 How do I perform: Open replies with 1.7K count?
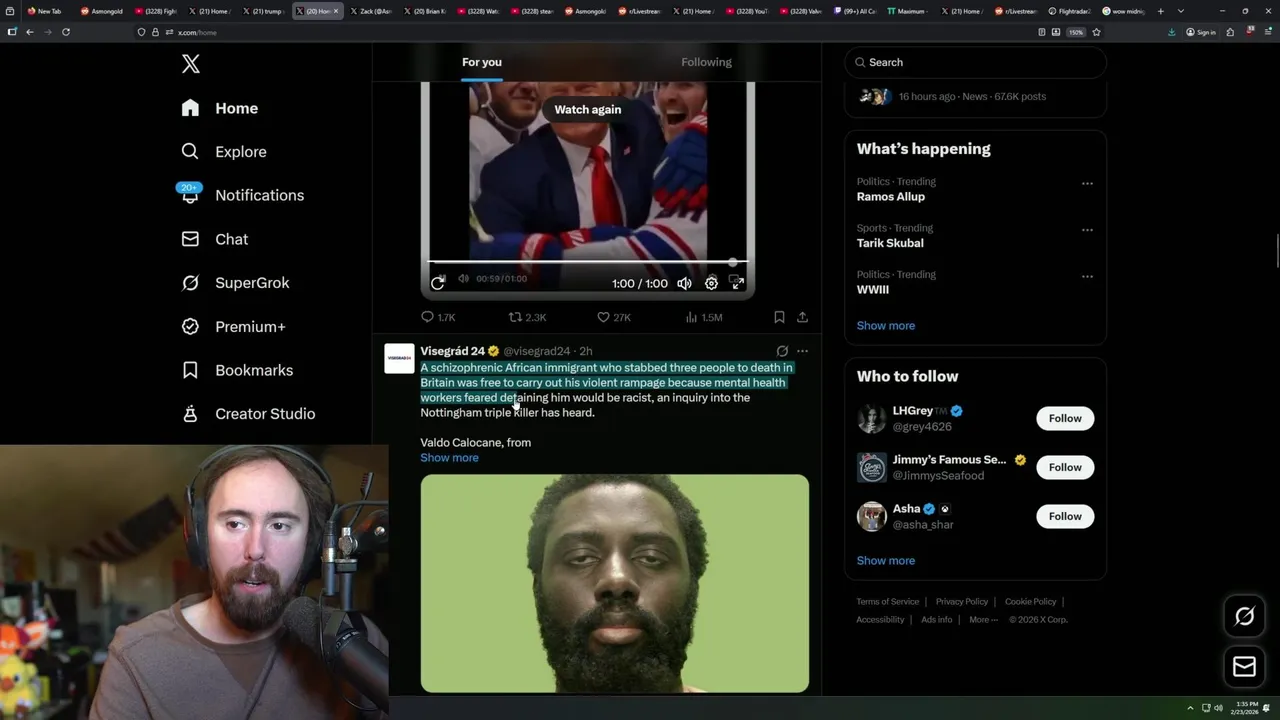tap(438, 317)
